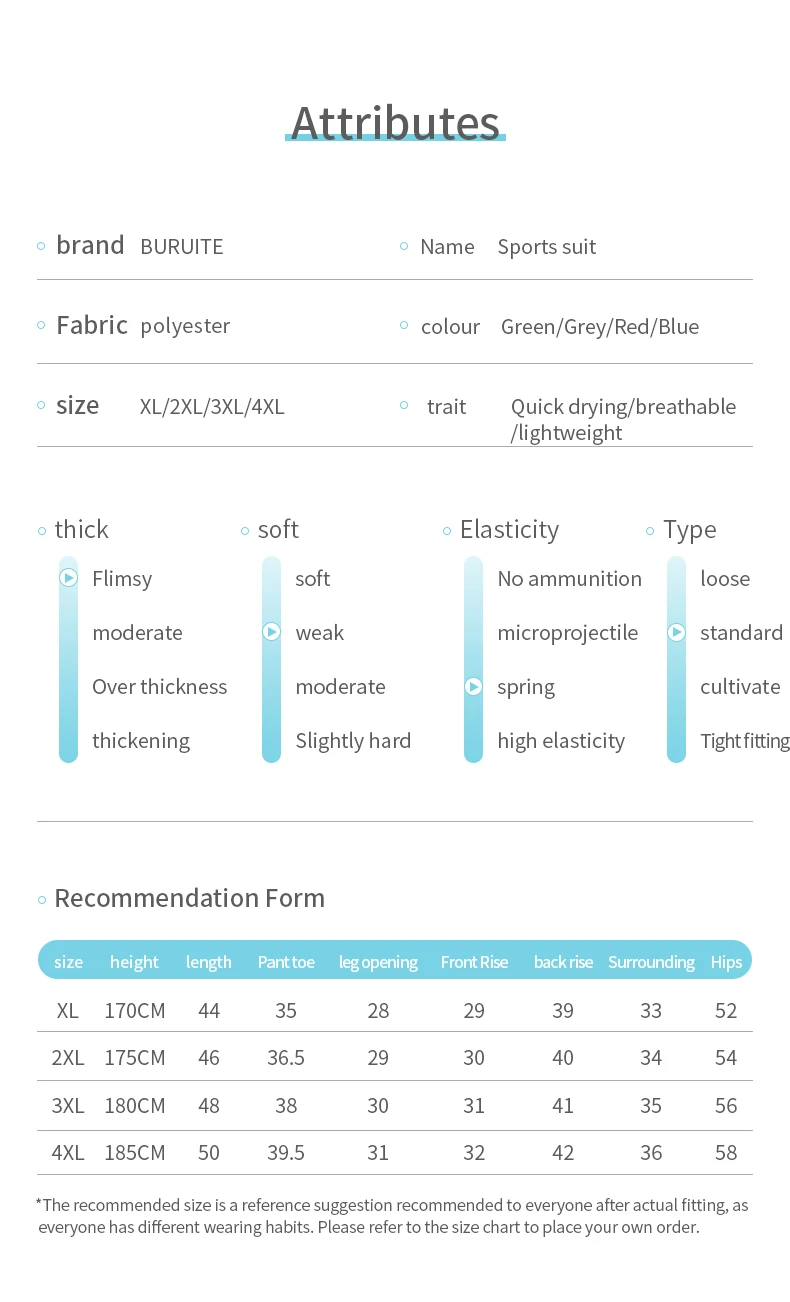790x1302 pixels.
Task: Select the Tight fitting type option
Action: click(744, 741)
